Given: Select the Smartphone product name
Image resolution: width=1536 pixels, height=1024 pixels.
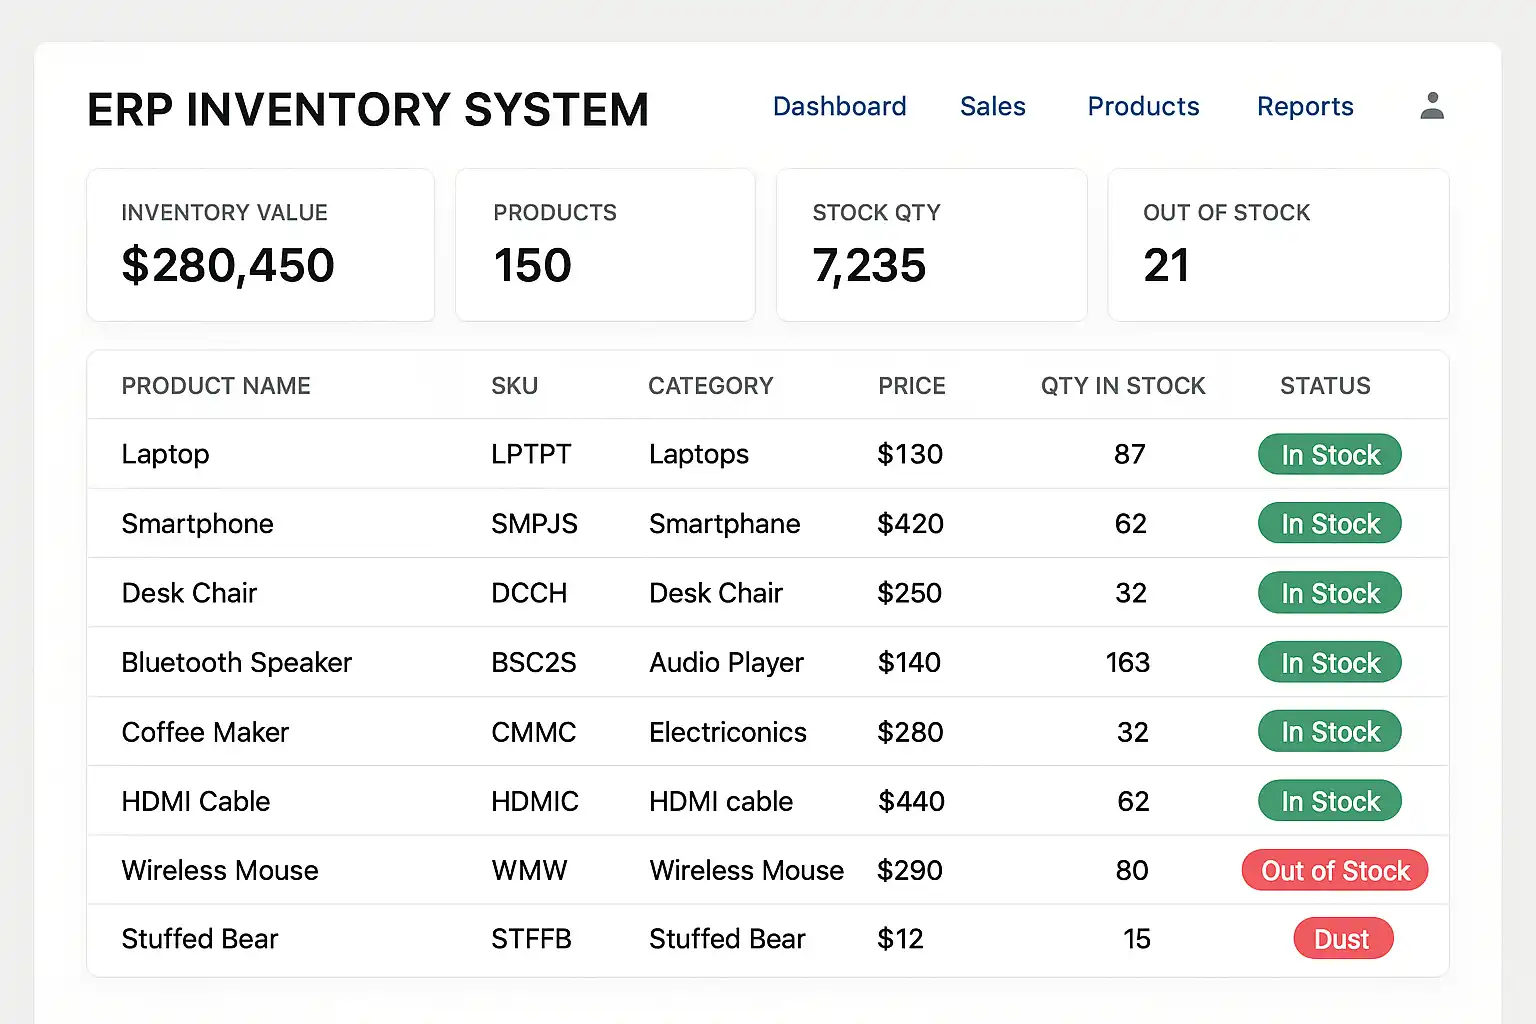Looking at the screenshot, I should 197,524.
